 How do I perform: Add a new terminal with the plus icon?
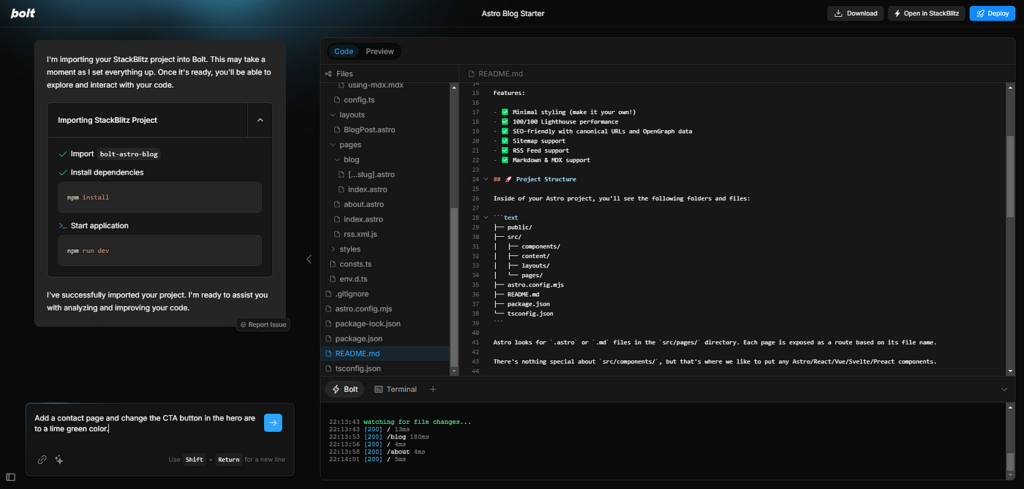[x=433, y=389]
